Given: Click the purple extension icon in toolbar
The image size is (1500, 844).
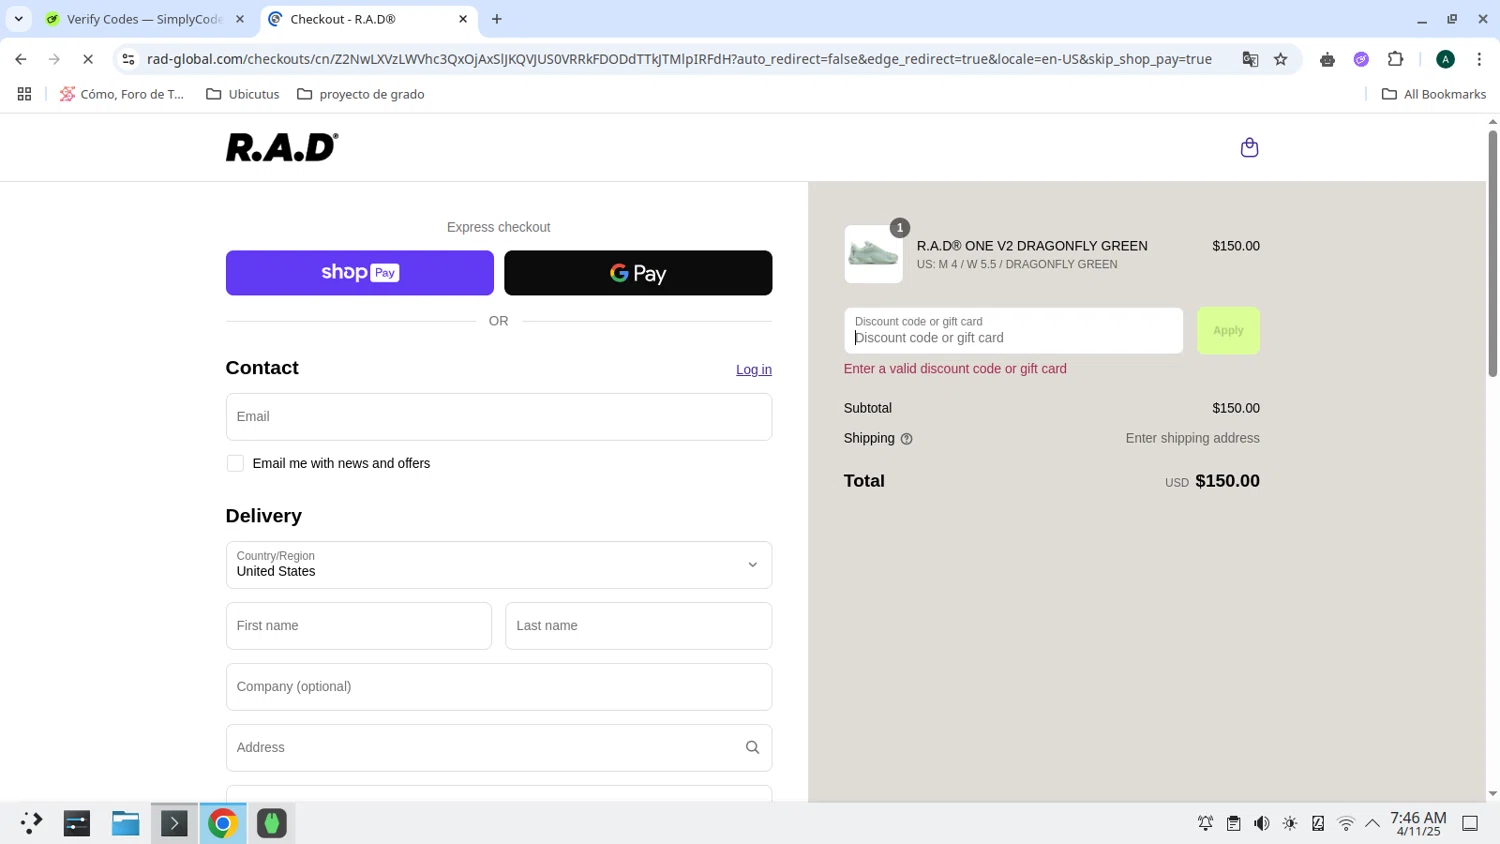Looking at the screenshot, I should coord(1361,59).
